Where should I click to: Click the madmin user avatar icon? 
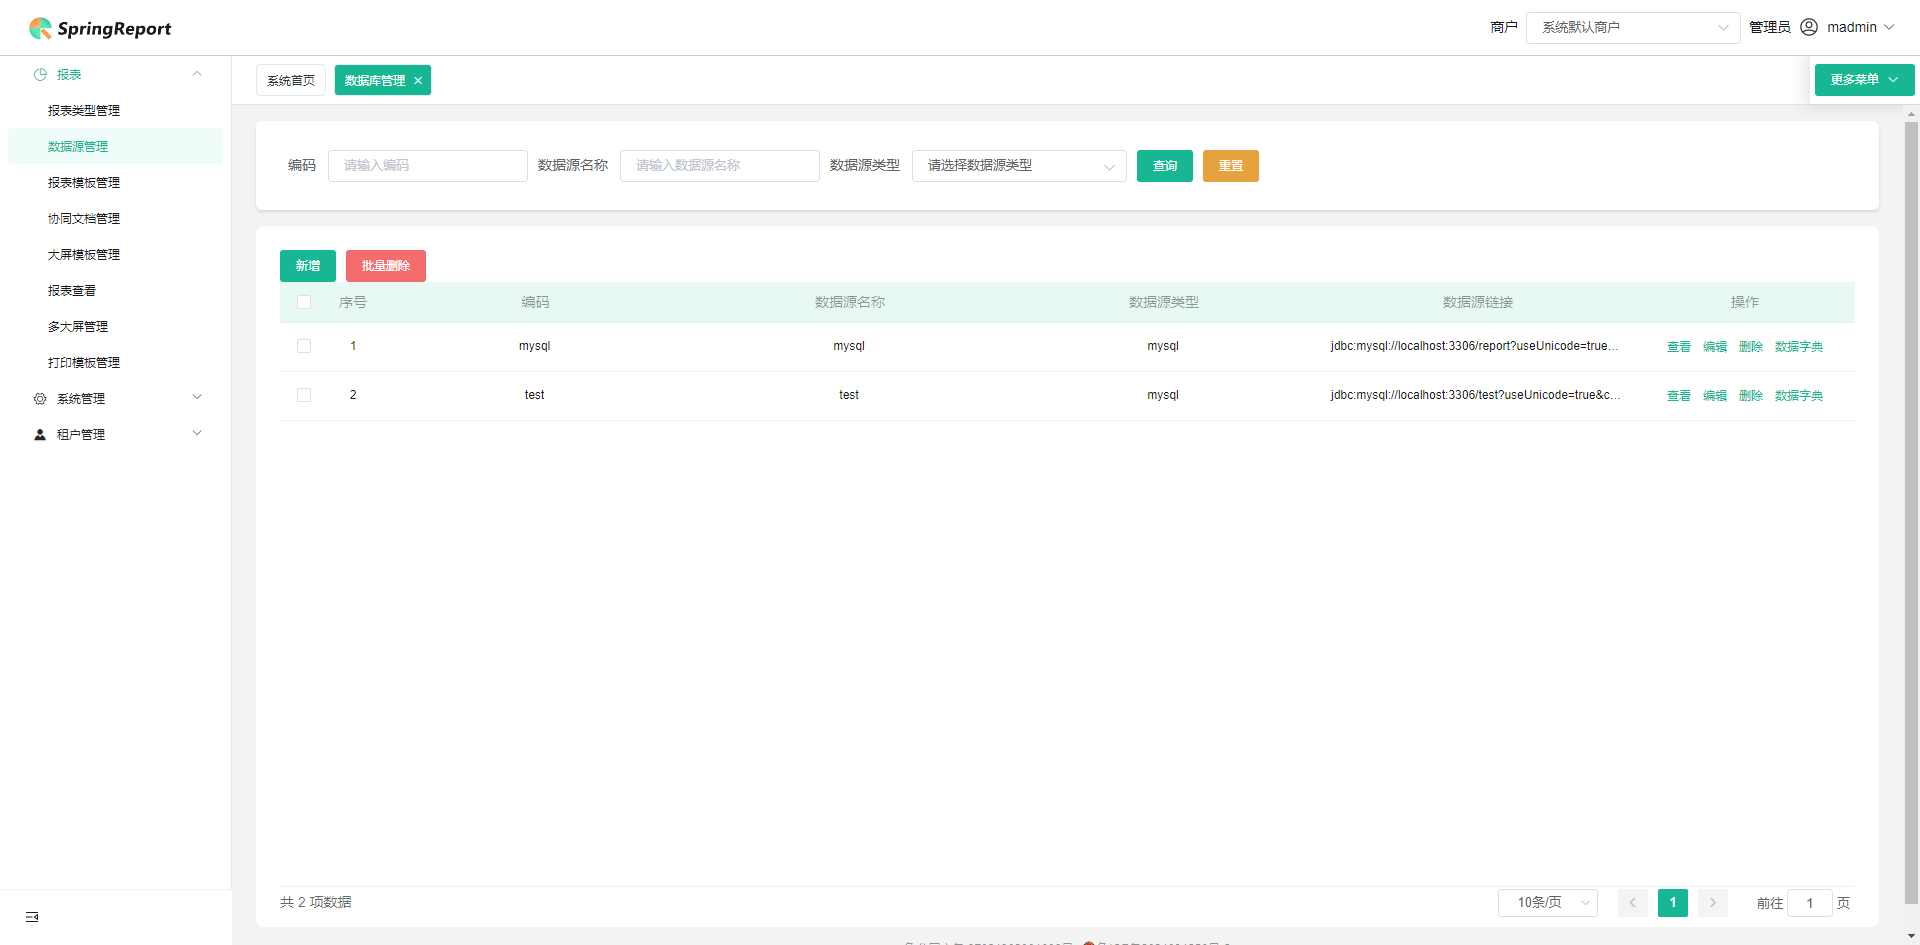tap(1809, 27)
